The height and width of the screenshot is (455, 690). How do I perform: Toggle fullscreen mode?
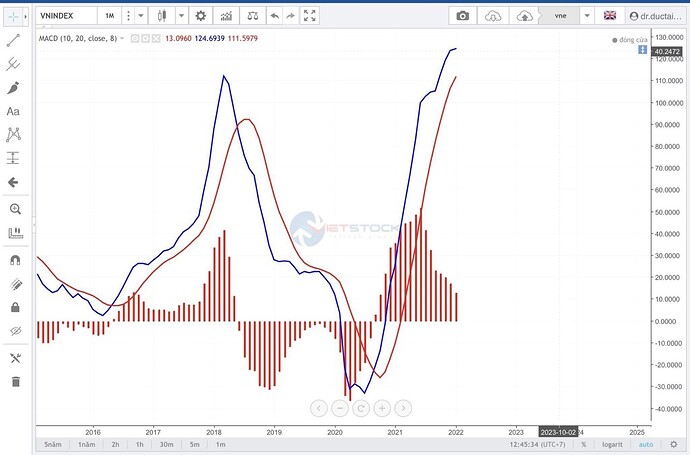pos(310,16)
